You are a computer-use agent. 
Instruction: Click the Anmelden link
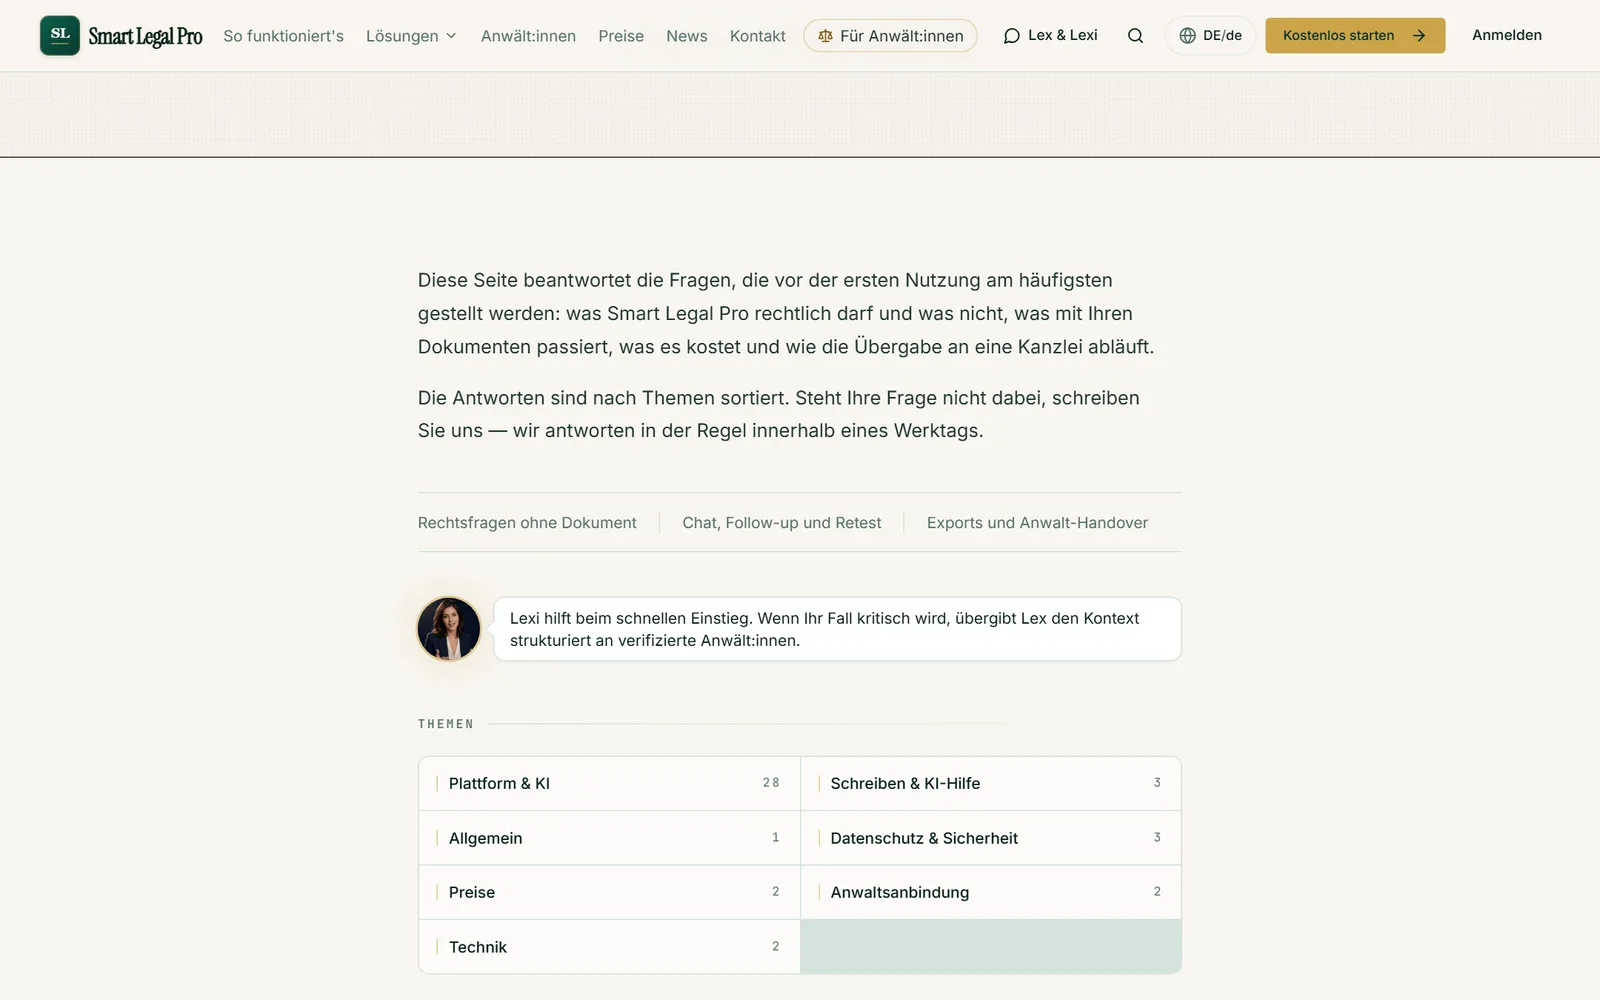(x=1506, y=35)
